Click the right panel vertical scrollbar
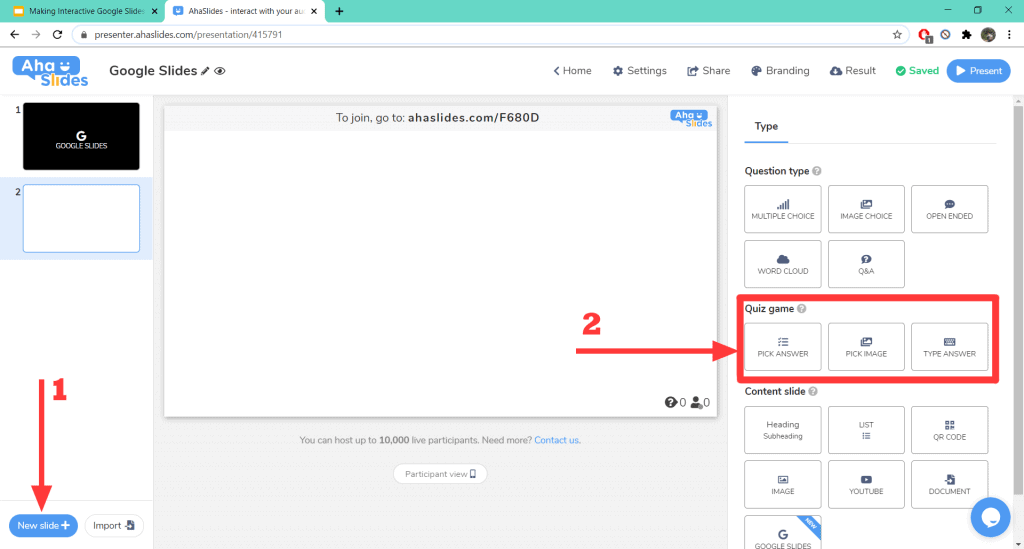This screenshot has width=1024, height=549. click(1018, 300)
